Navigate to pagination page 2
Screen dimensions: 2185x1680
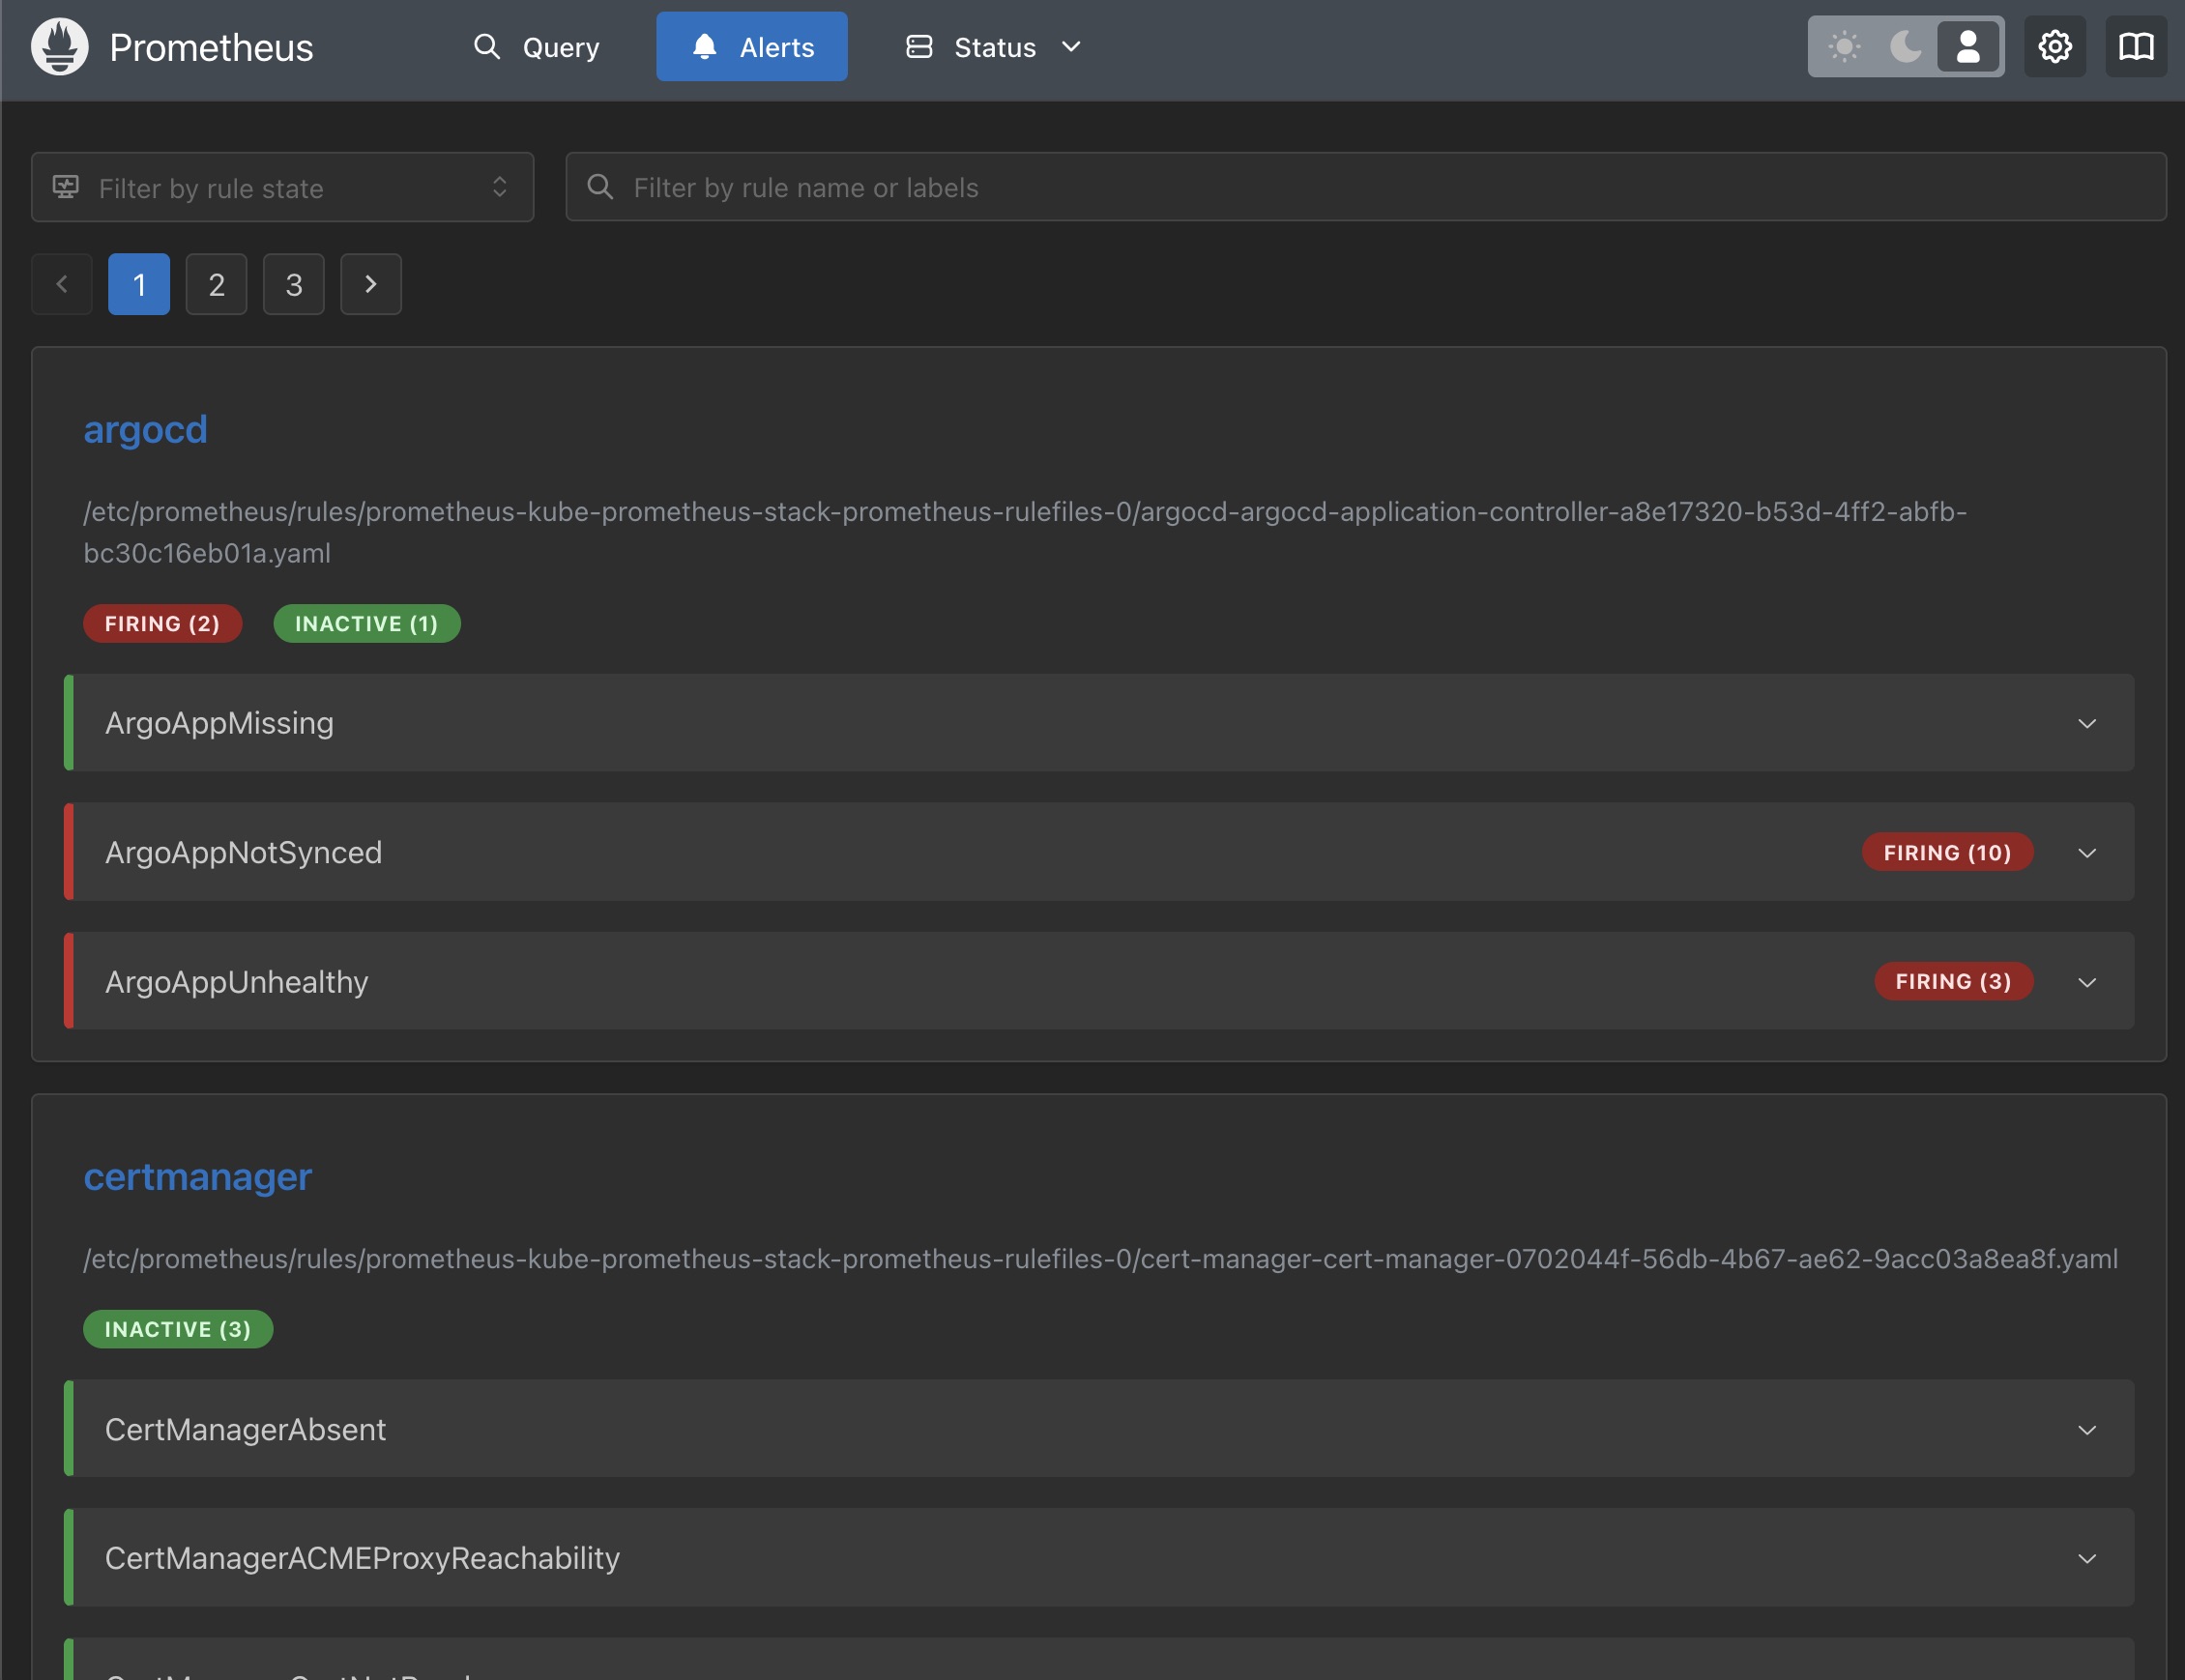coord(216,284)
